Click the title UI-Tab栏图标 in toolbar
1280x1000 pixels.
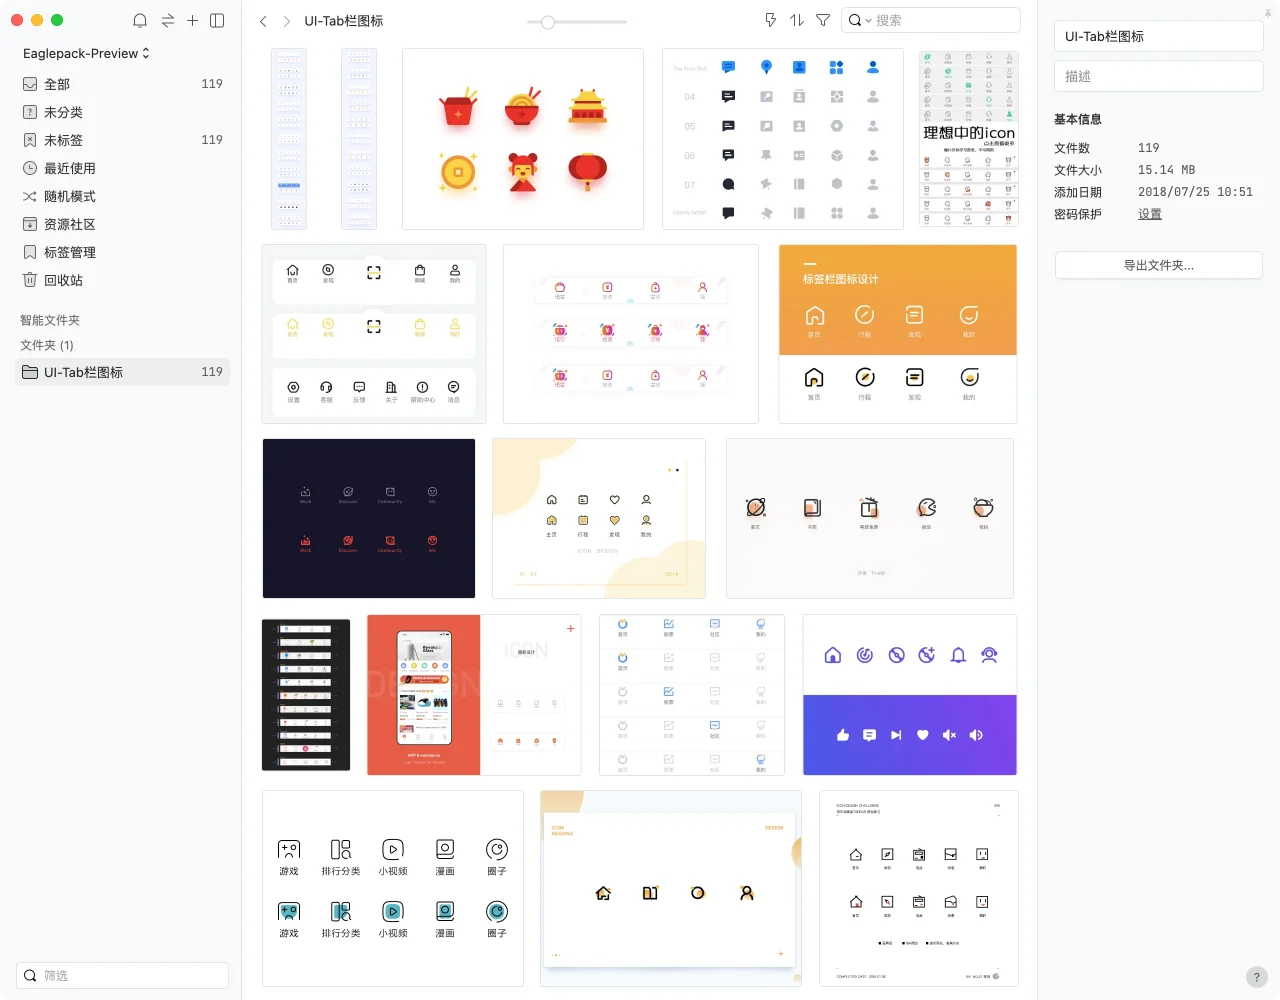[x=344, y=21]
